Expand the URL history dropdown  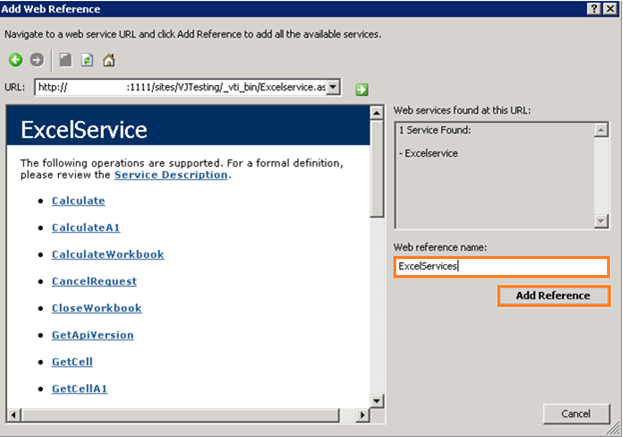click(334, 88)
